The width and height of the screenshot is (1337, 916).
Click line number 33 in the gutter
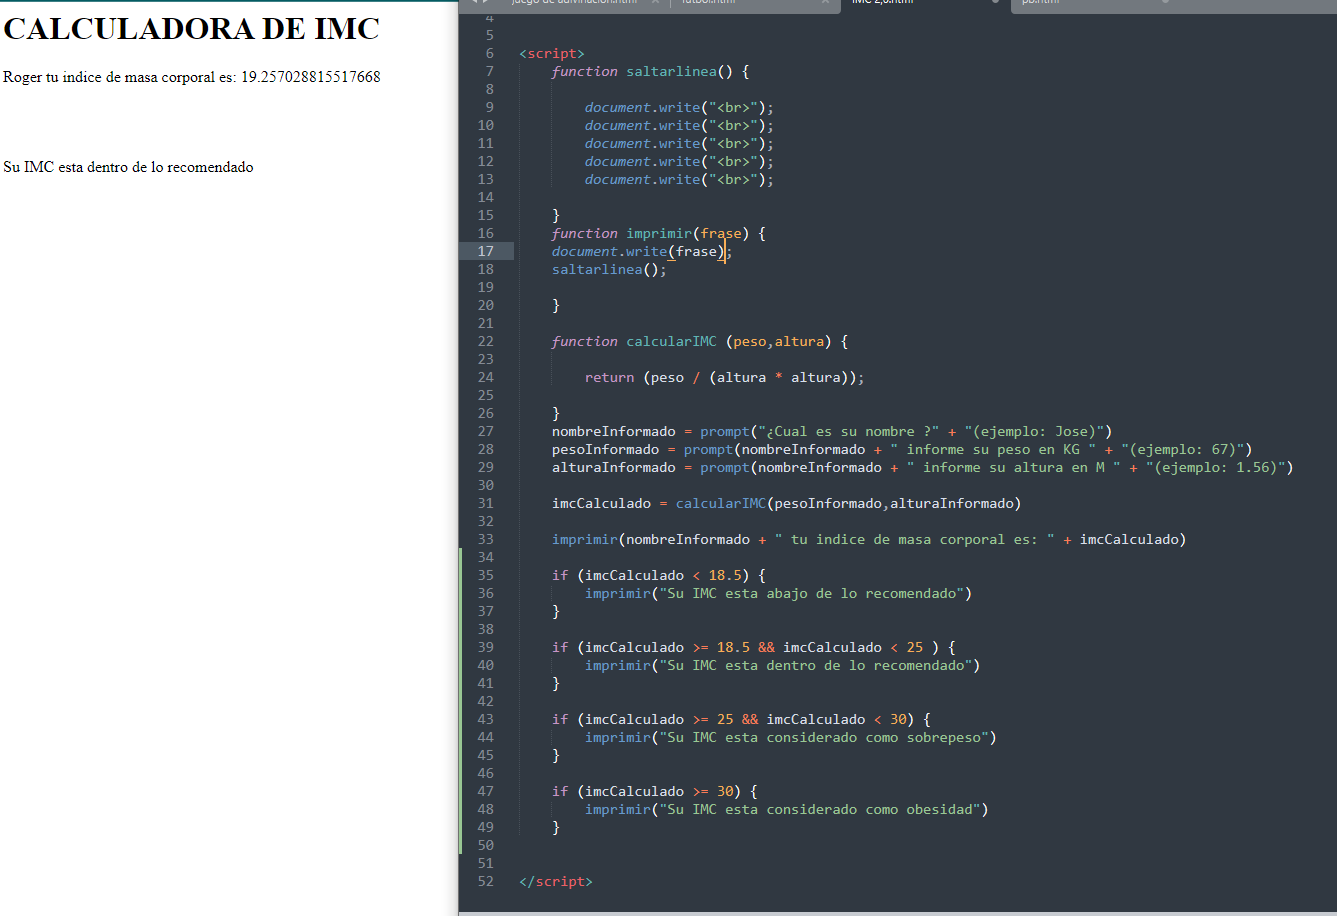coord(485,539)
